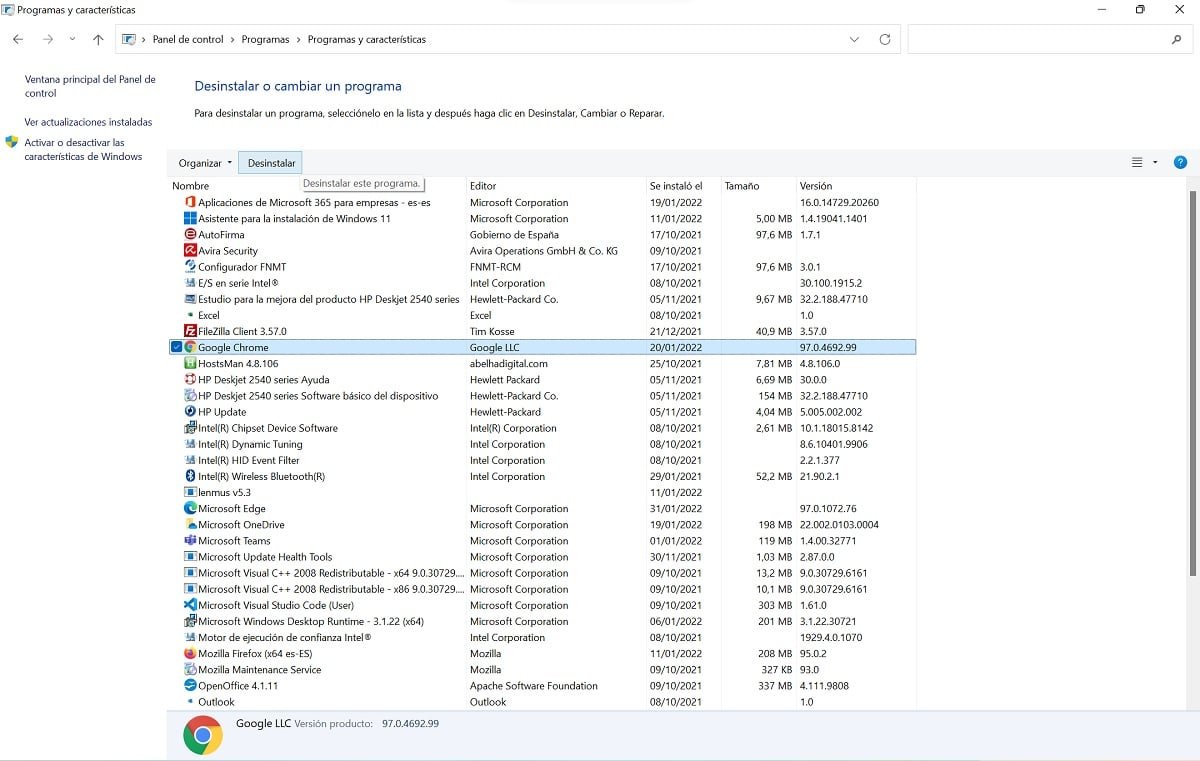Expand the address bar history dropdown

point(854,40)
